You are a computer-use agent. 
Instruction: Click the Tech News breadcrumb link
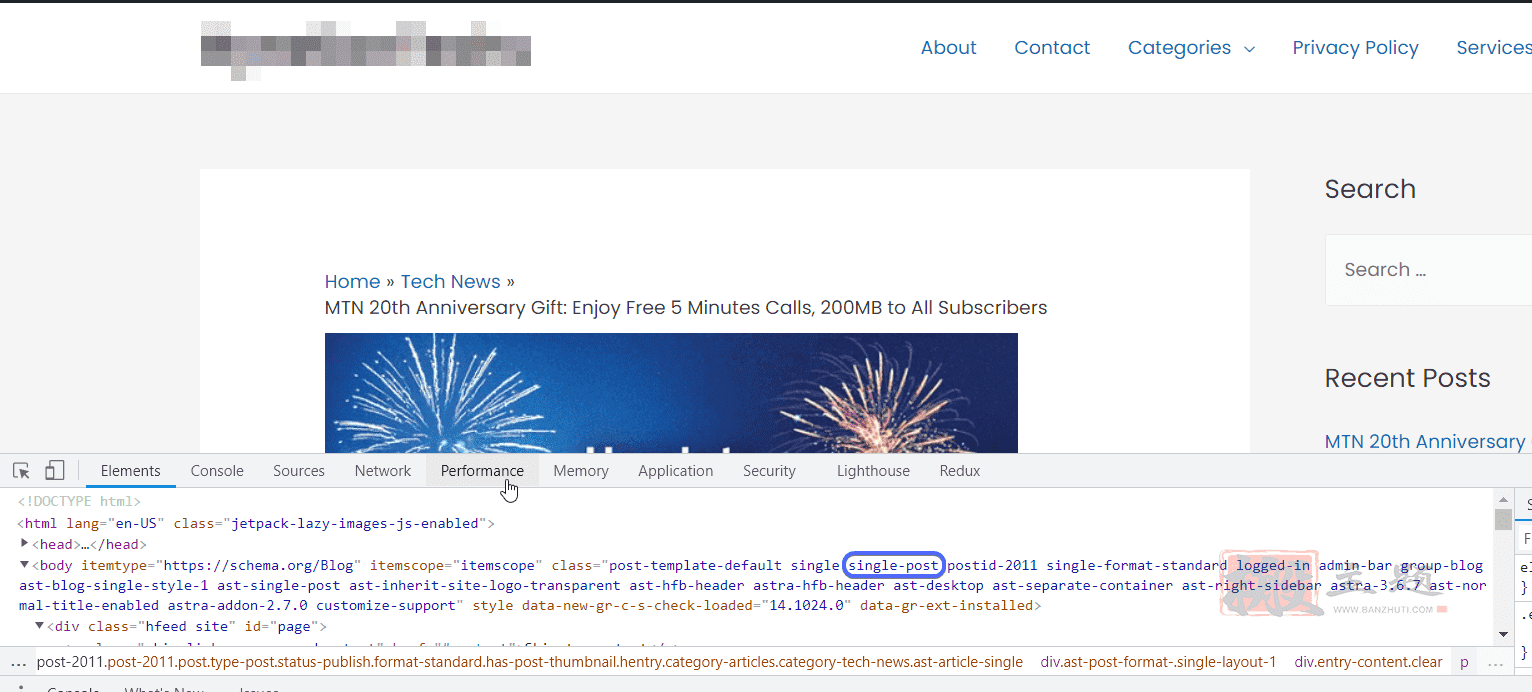point(451,282)
